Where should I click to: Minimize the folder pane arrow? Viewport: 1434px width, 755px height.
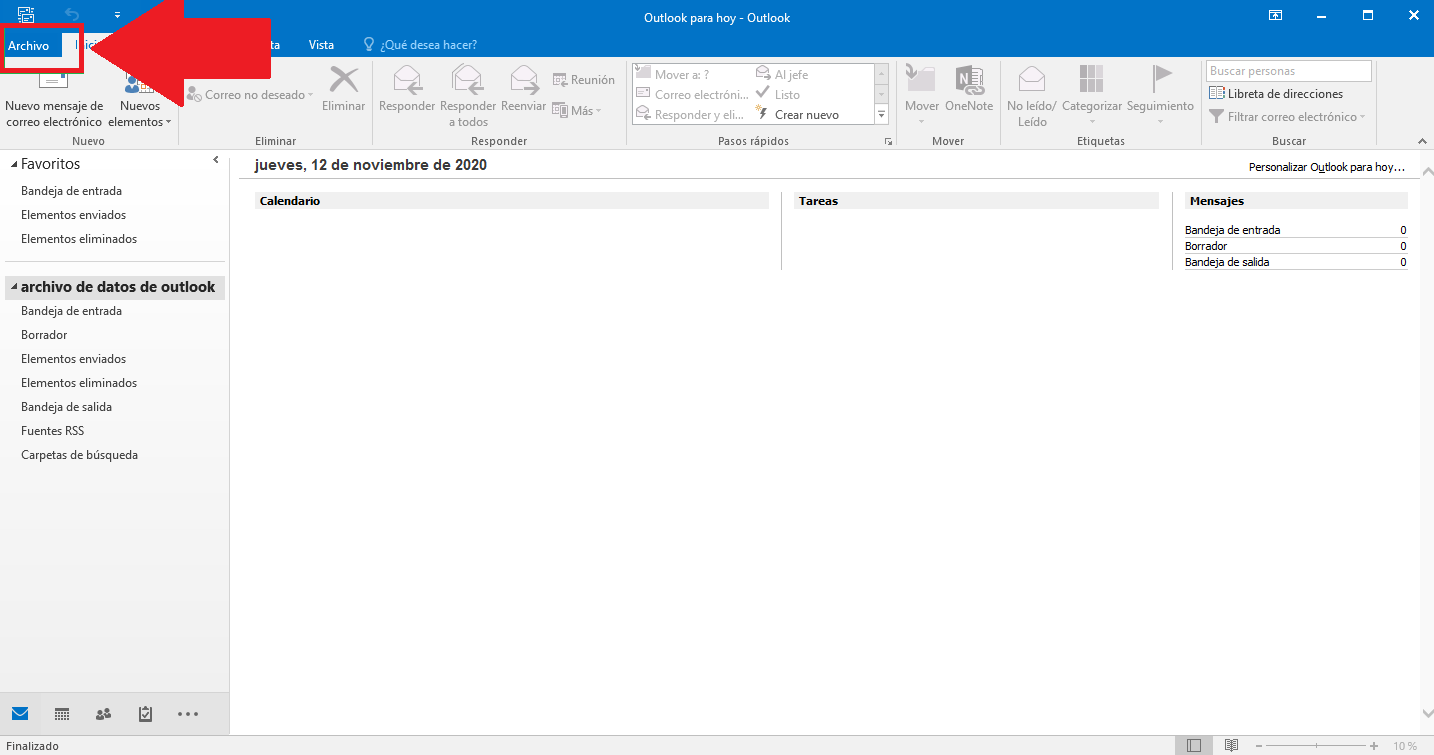(x=216, y=161)
